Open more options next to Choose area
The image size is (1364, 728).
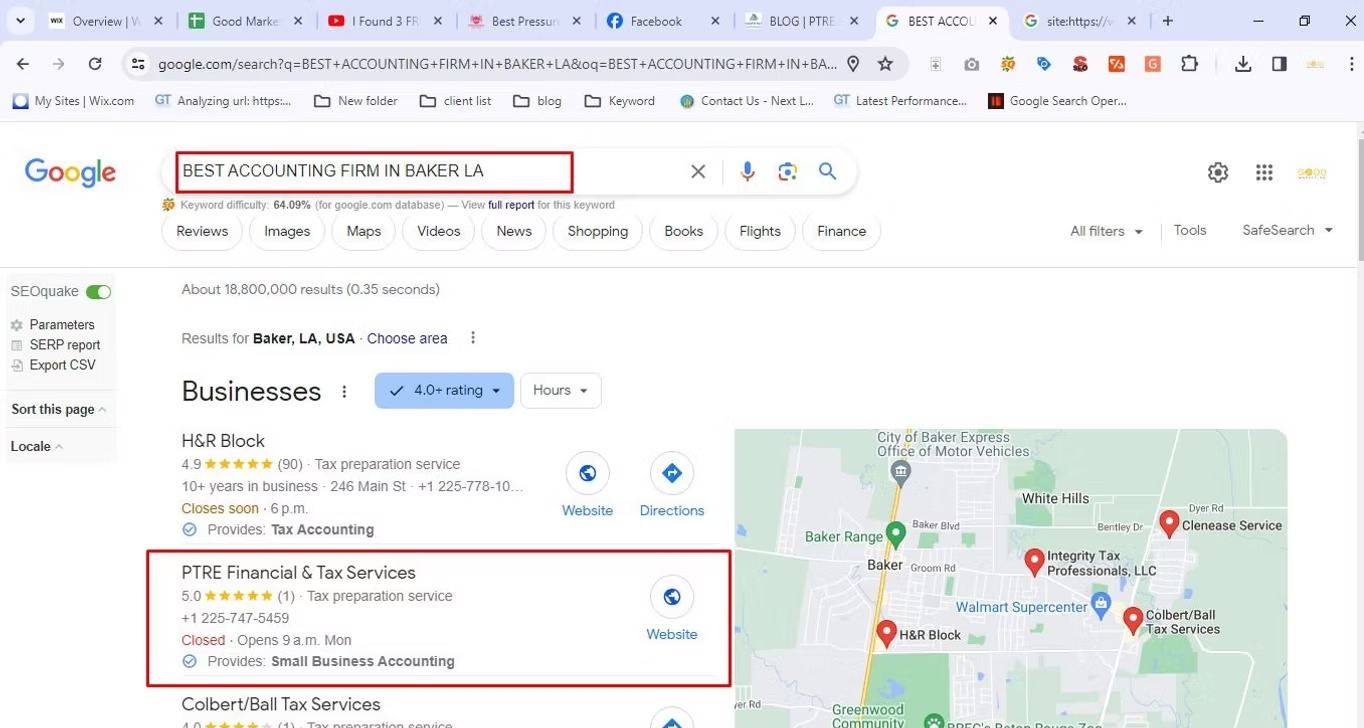coord(473,338)
